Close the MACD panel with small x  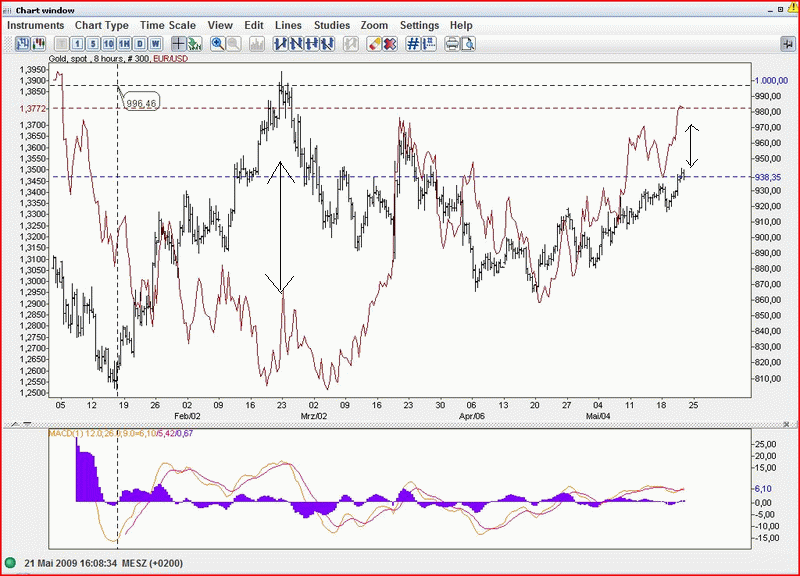786,424
